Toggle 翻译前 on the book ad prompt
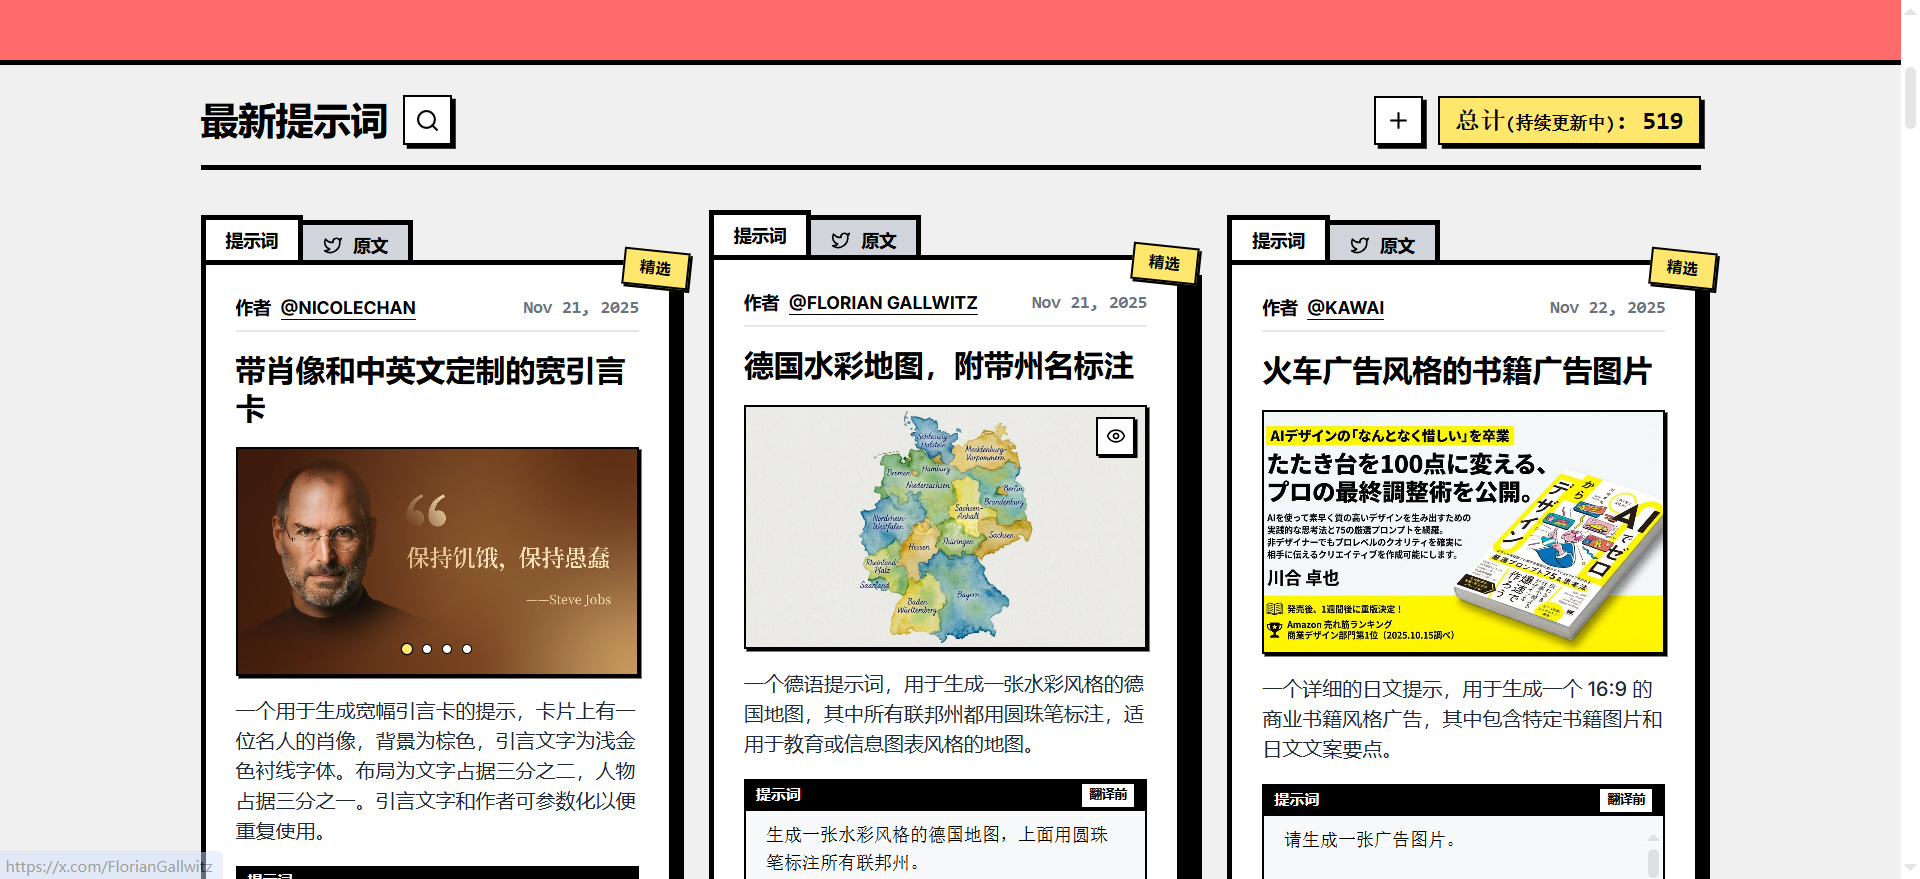The width and height of the screenshot is (1920, 879). point(1626,799)
